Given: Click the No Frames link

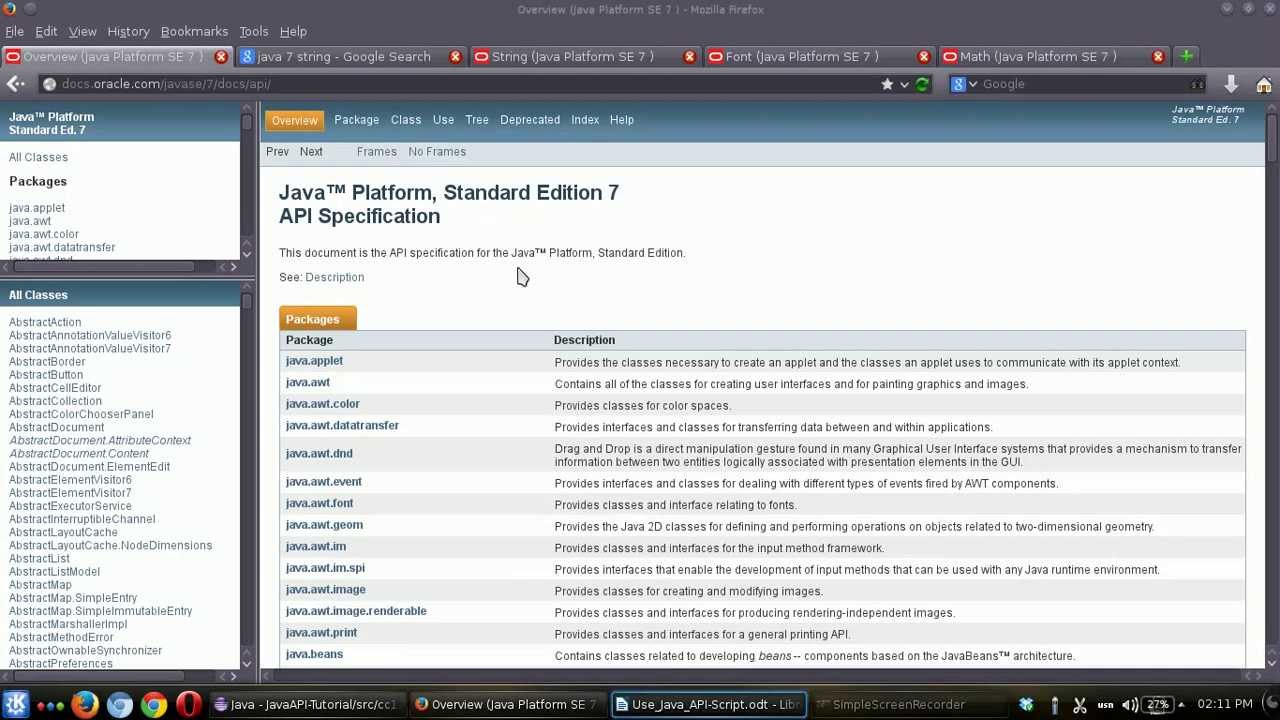Looking at the screenshot, I should click(x=437, y=152).
